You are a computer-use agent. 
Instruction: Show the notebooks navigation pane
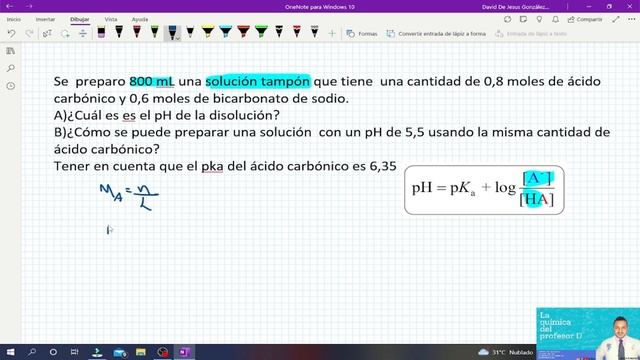tap(11, 51)
